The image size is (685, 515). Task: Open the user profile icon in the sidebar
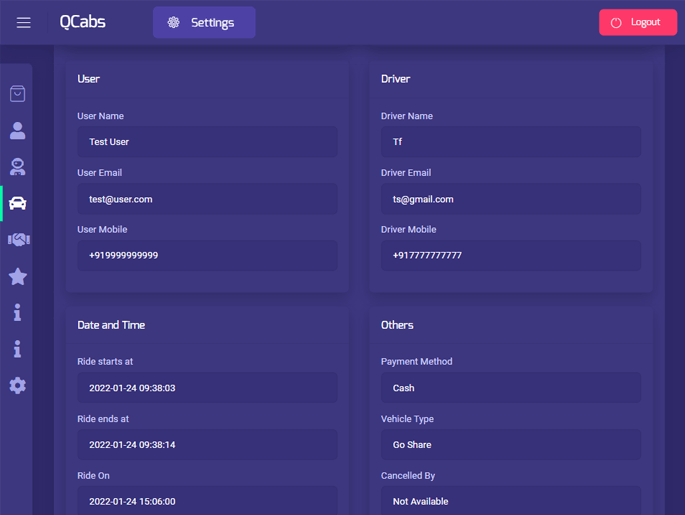click(18, 131)
